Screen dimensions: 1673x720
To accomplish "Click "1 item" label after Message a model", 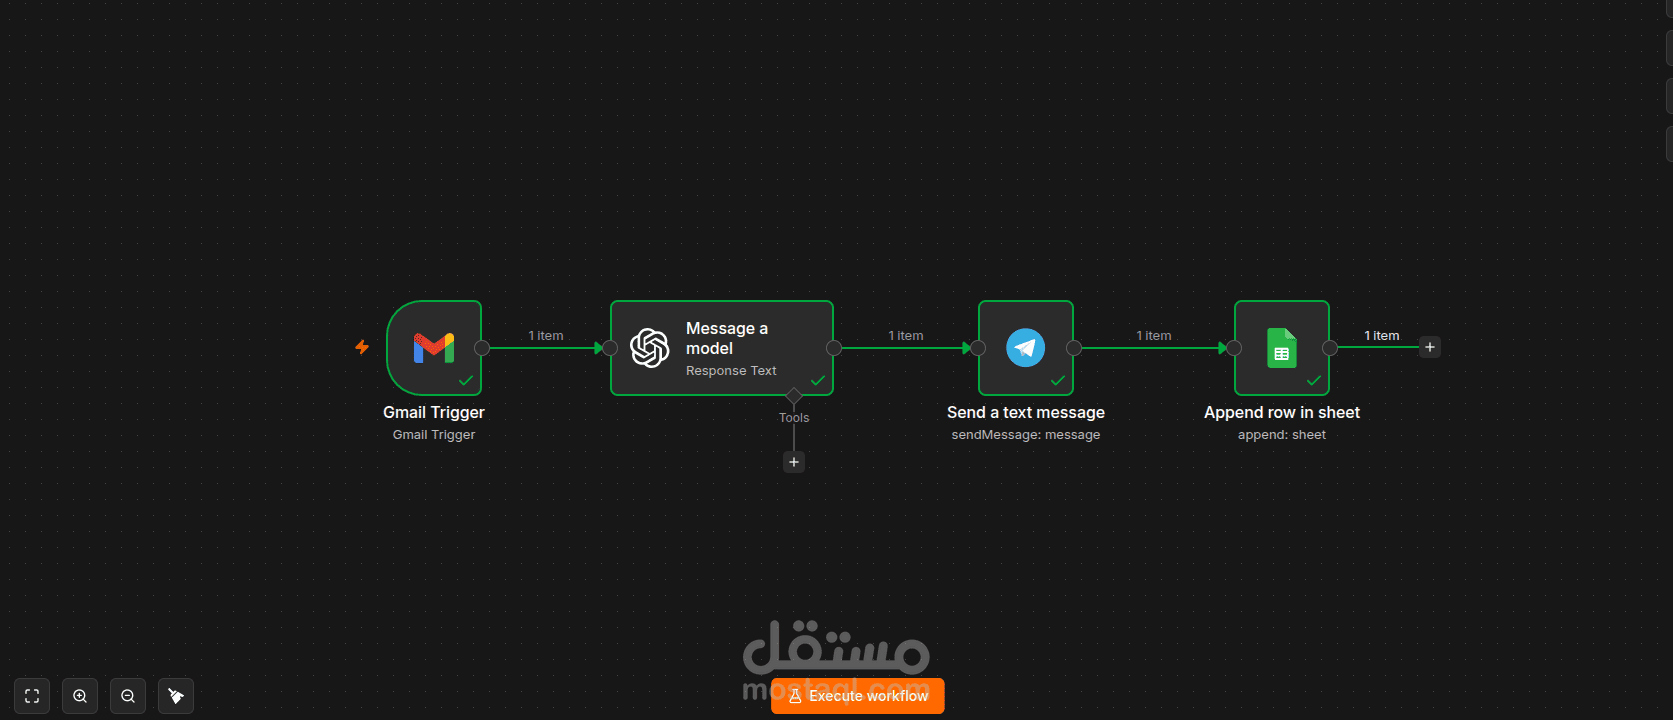I will point(906,336).
